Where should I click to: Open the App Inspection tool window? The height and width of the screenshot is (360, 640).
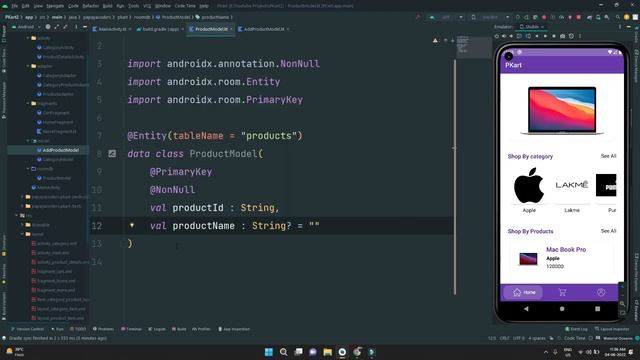(x=234, y=329)
